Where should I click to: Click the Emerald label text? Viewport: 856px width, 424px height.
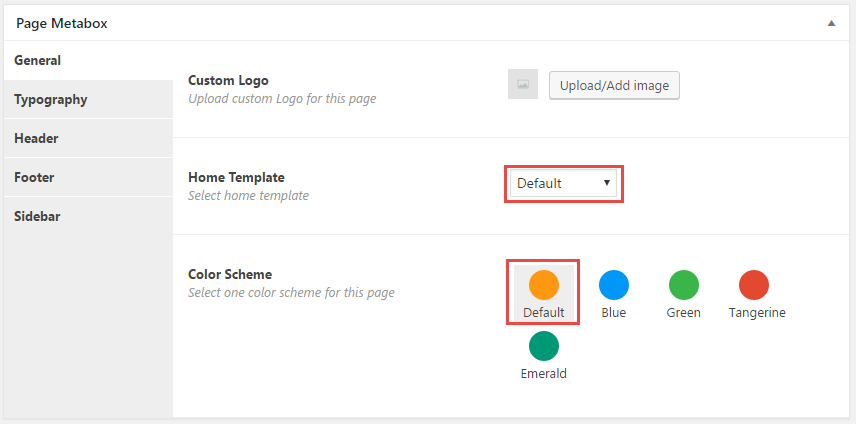point(544,374)
